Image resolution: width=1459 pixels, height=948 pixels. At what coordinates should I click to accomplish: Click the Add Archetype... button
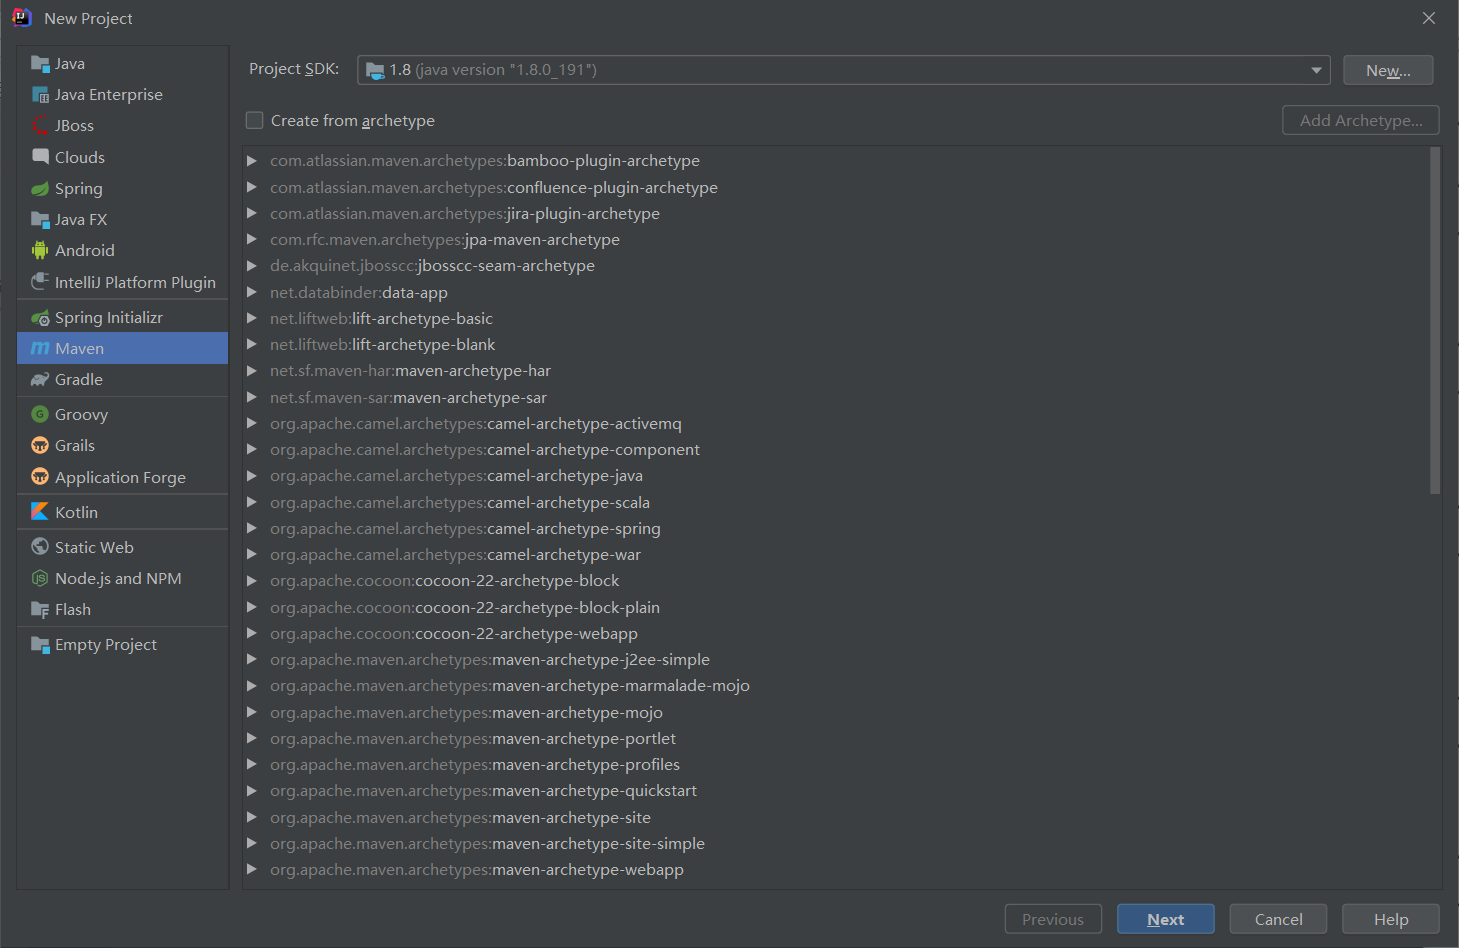pos(1360,120)
